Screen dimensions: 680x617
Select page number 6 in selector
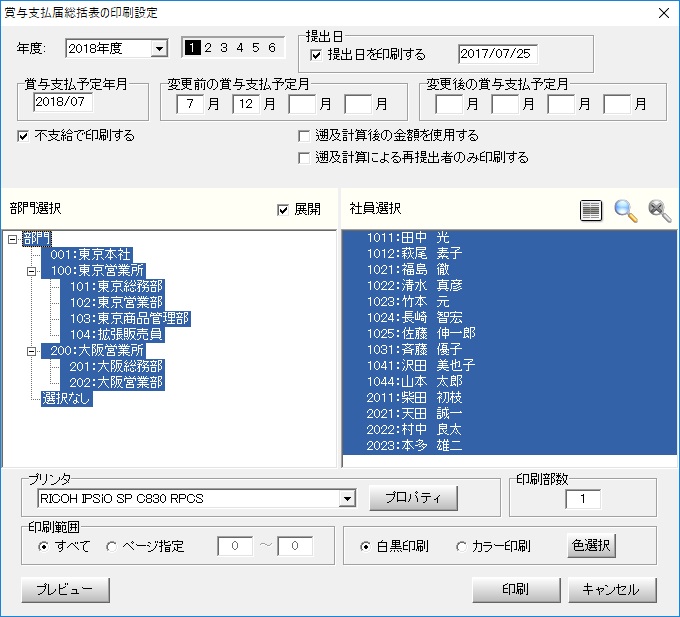(x=272, y=48)
